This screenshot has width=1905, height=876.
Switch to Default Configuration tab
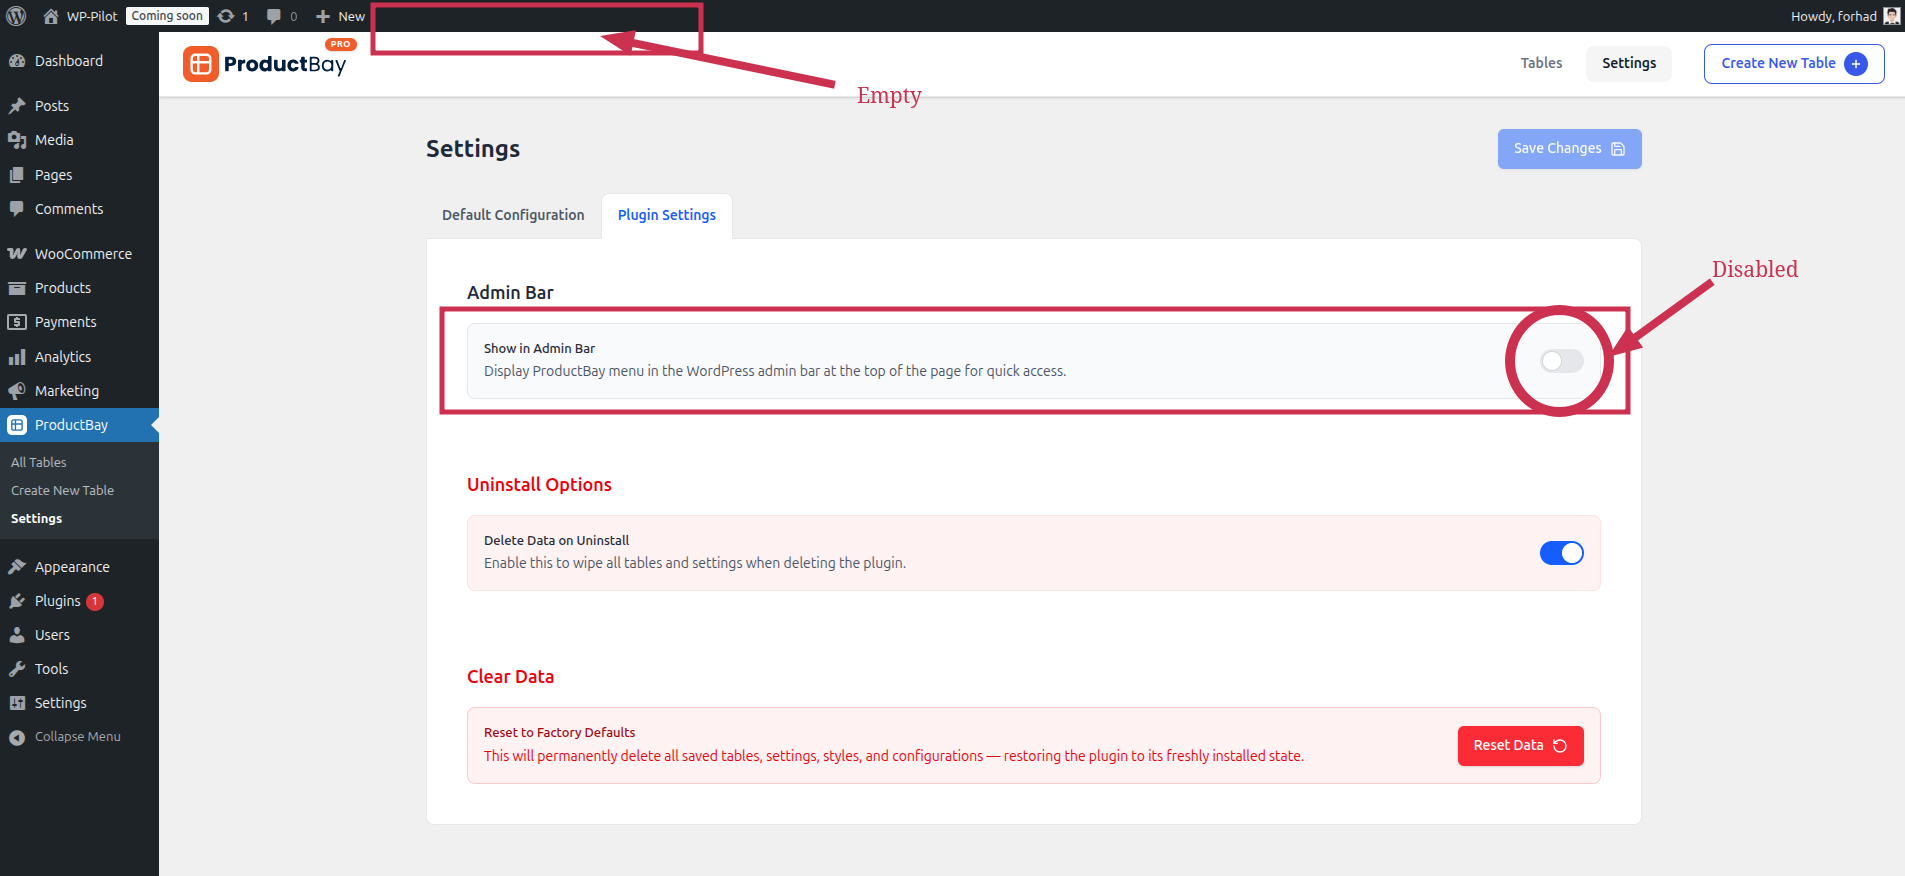tap(513, 215)
